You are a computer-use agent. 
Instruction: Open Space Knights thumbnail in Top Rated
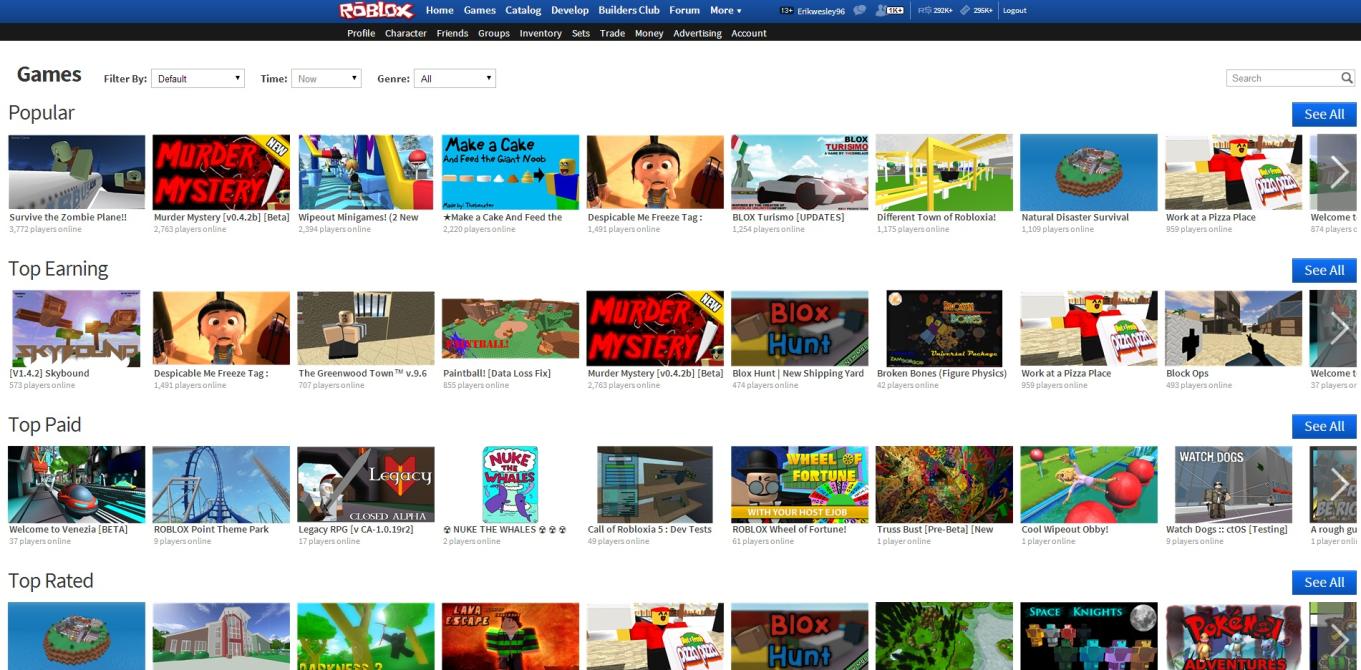pyautogui.click(x=1089, y=636)
